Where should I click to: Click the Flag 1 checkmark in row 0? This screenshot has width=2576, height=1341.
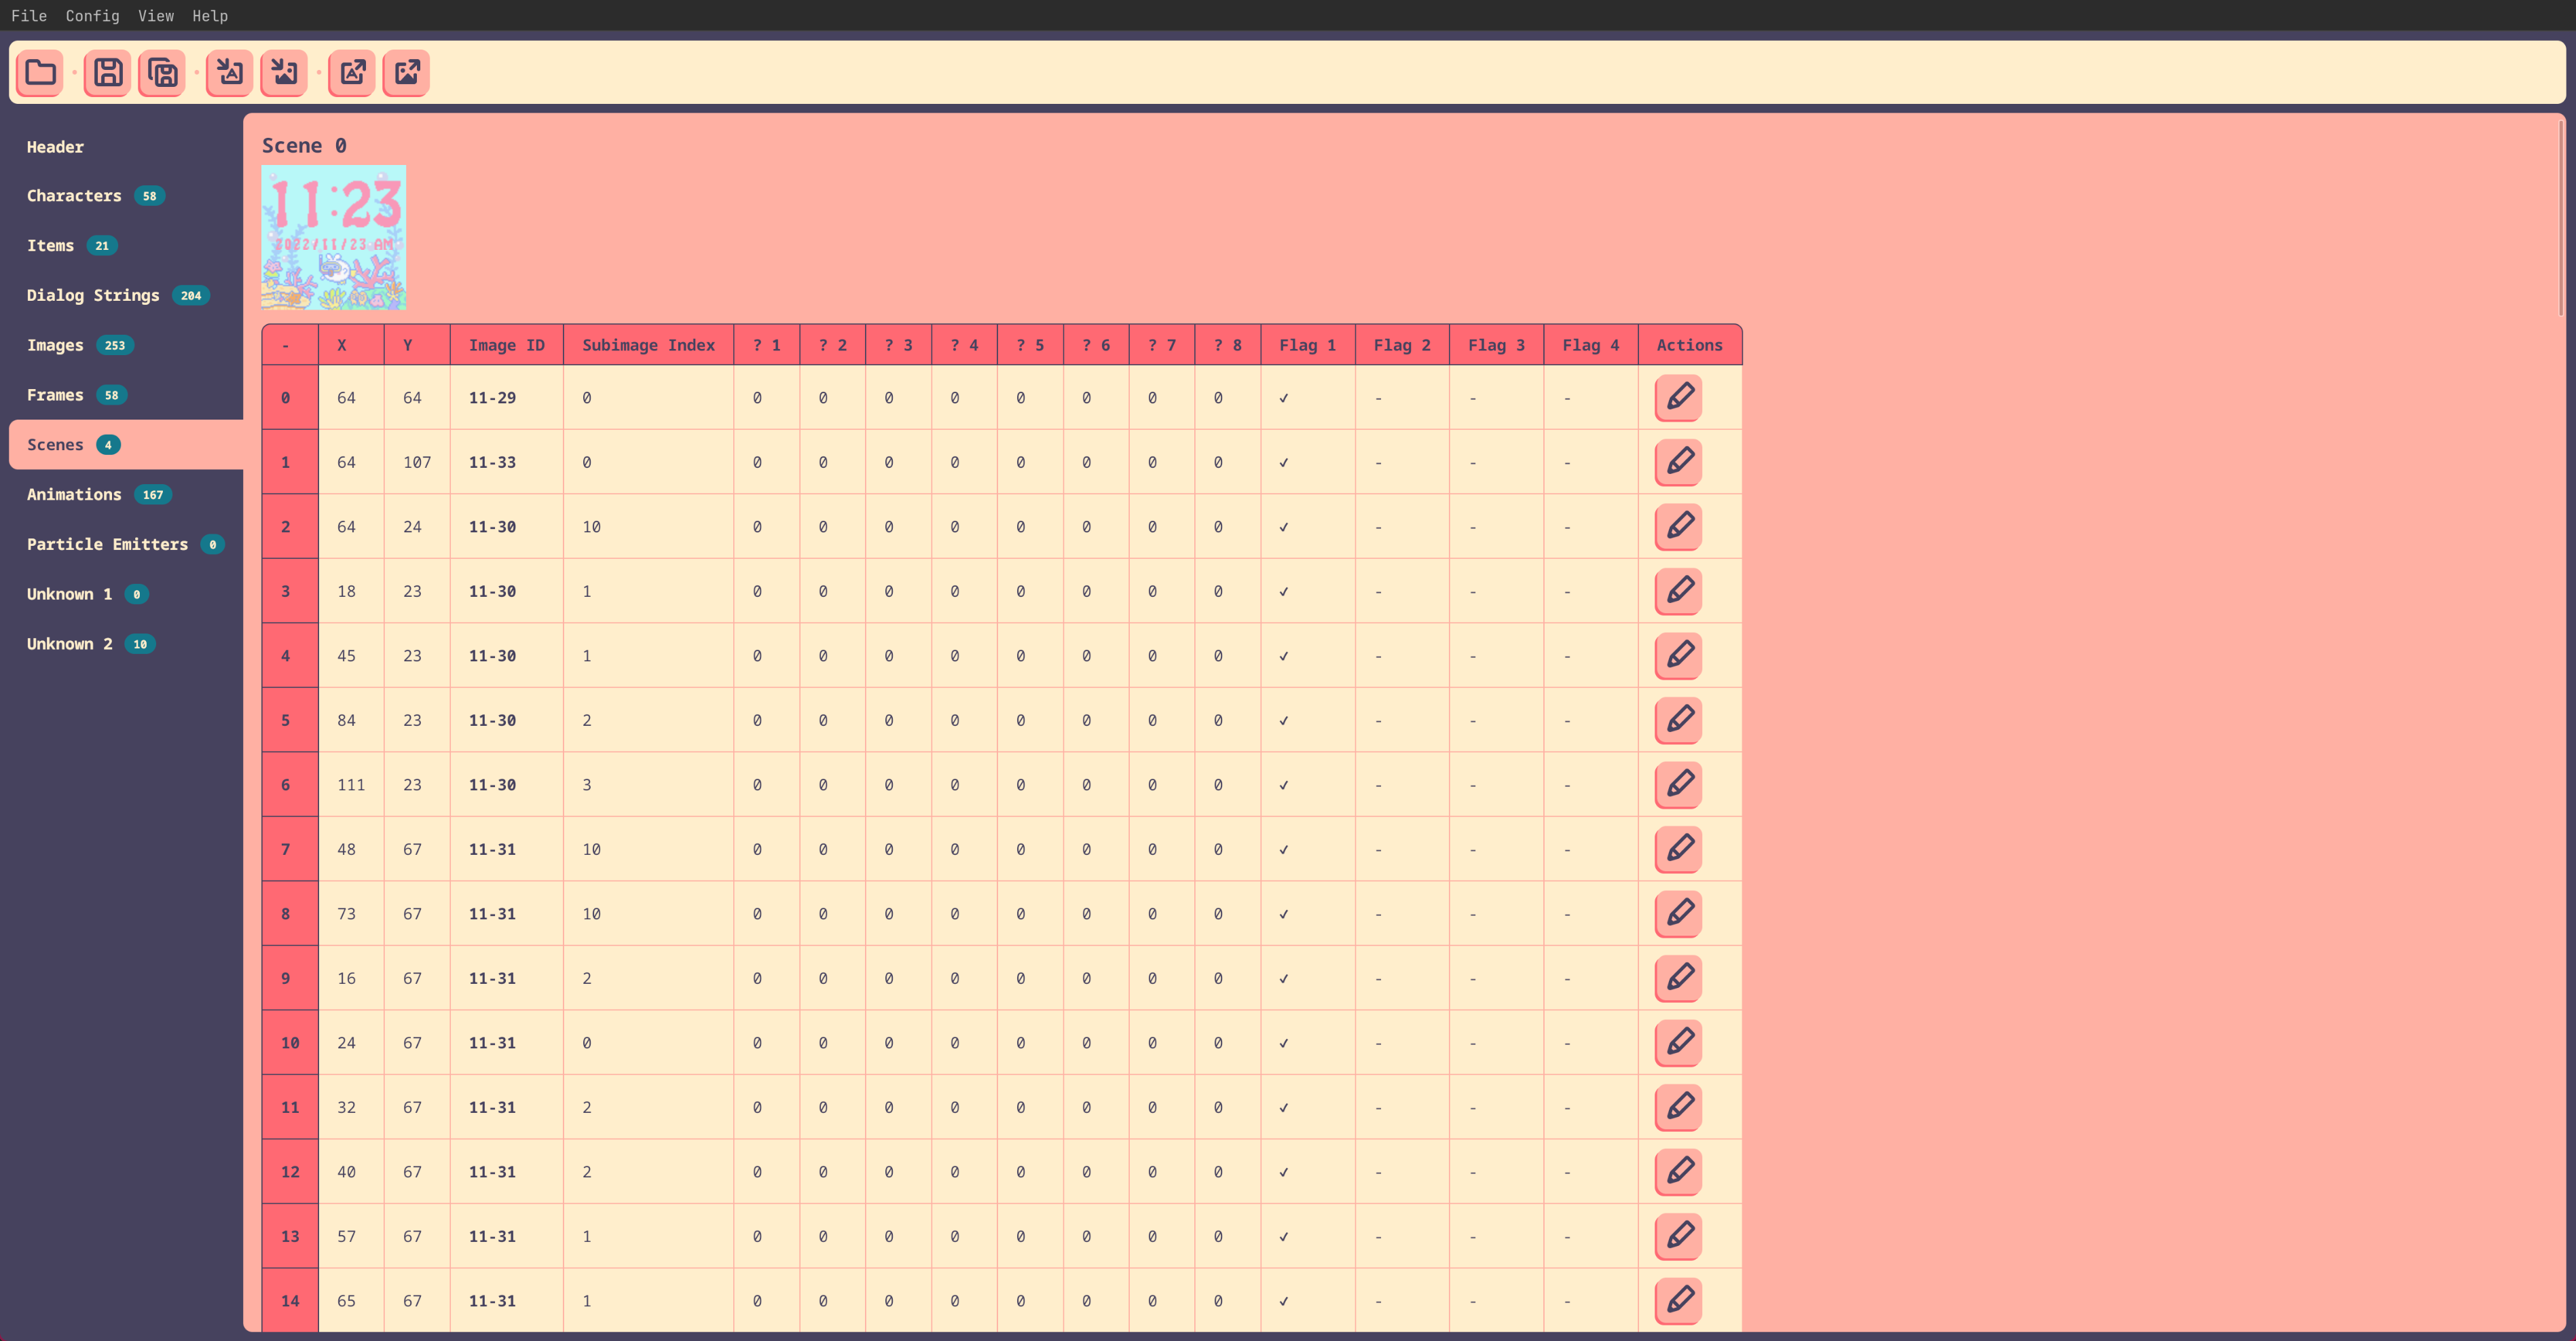tap(1284, 398)
